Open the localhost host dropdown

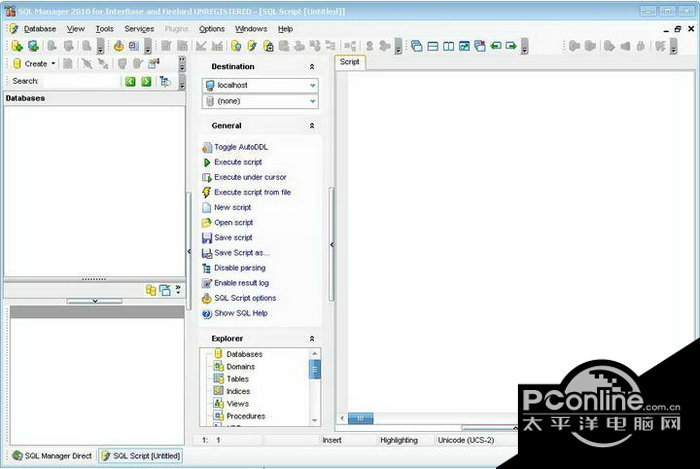coord(312,85)
